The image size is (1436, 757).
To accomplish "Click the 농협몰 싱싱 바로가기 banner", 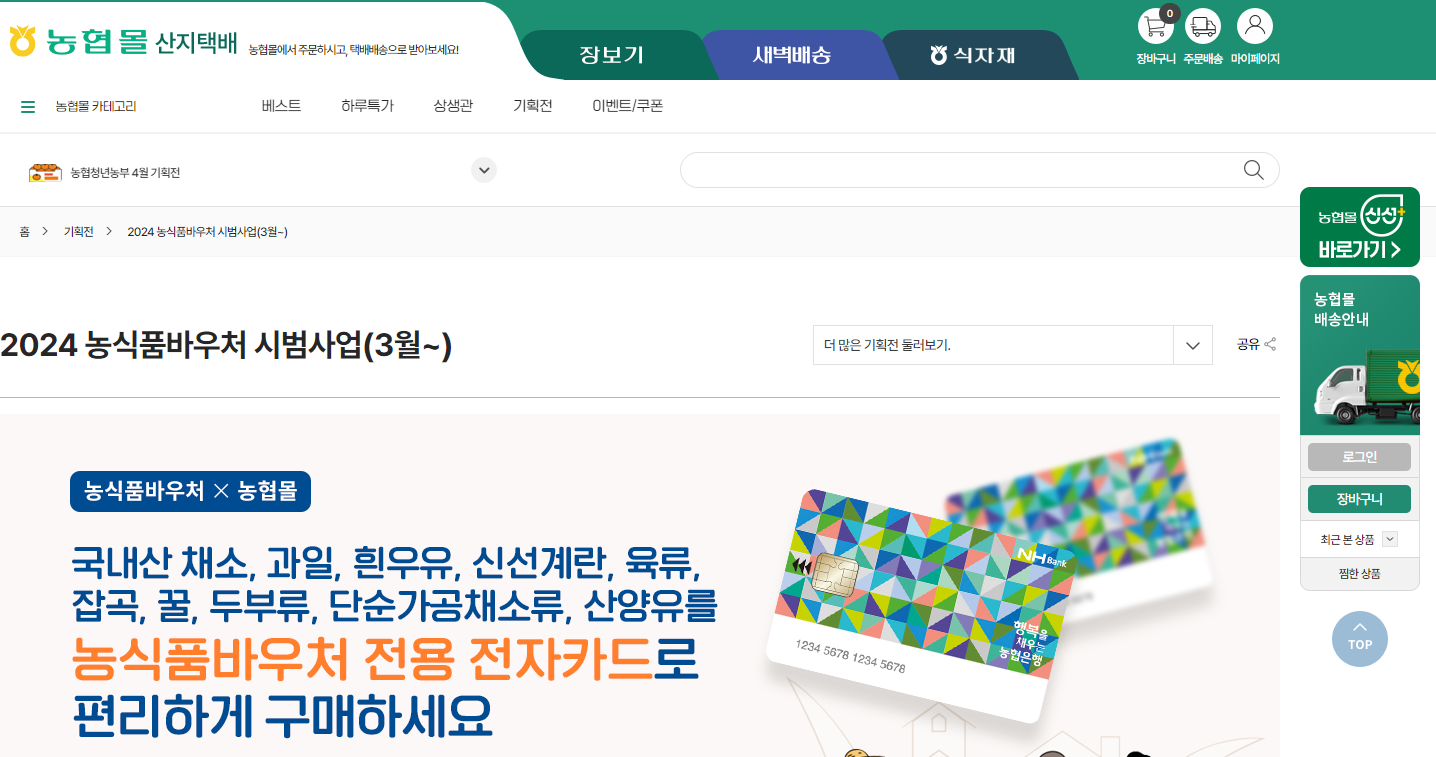I will click(1360, 227).
